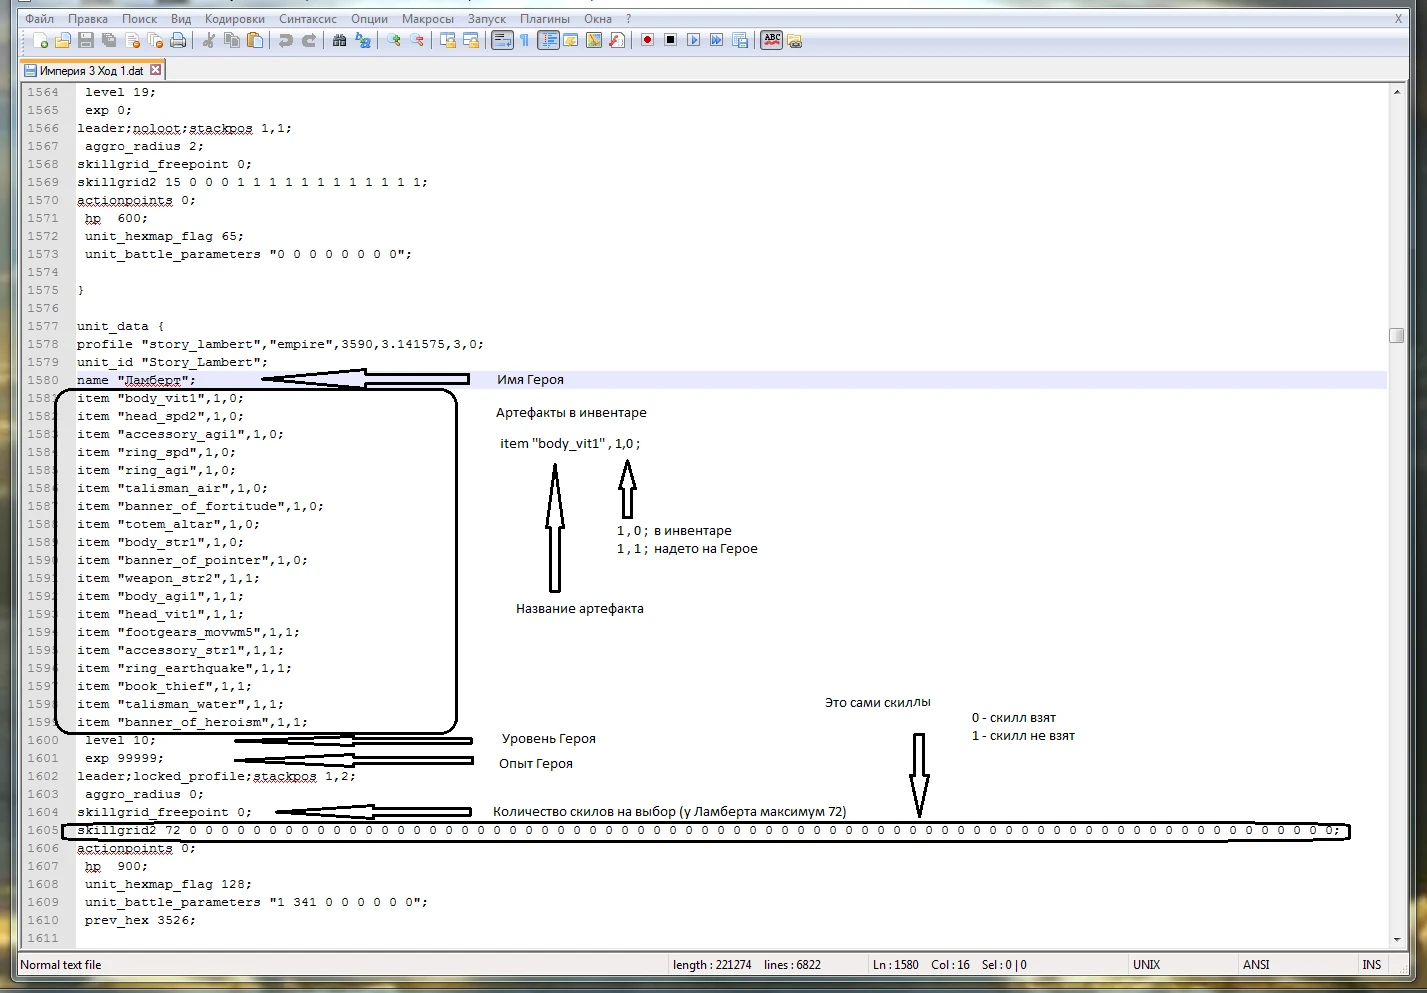Click the INS indicator in status bar

tap(1371, 965)
